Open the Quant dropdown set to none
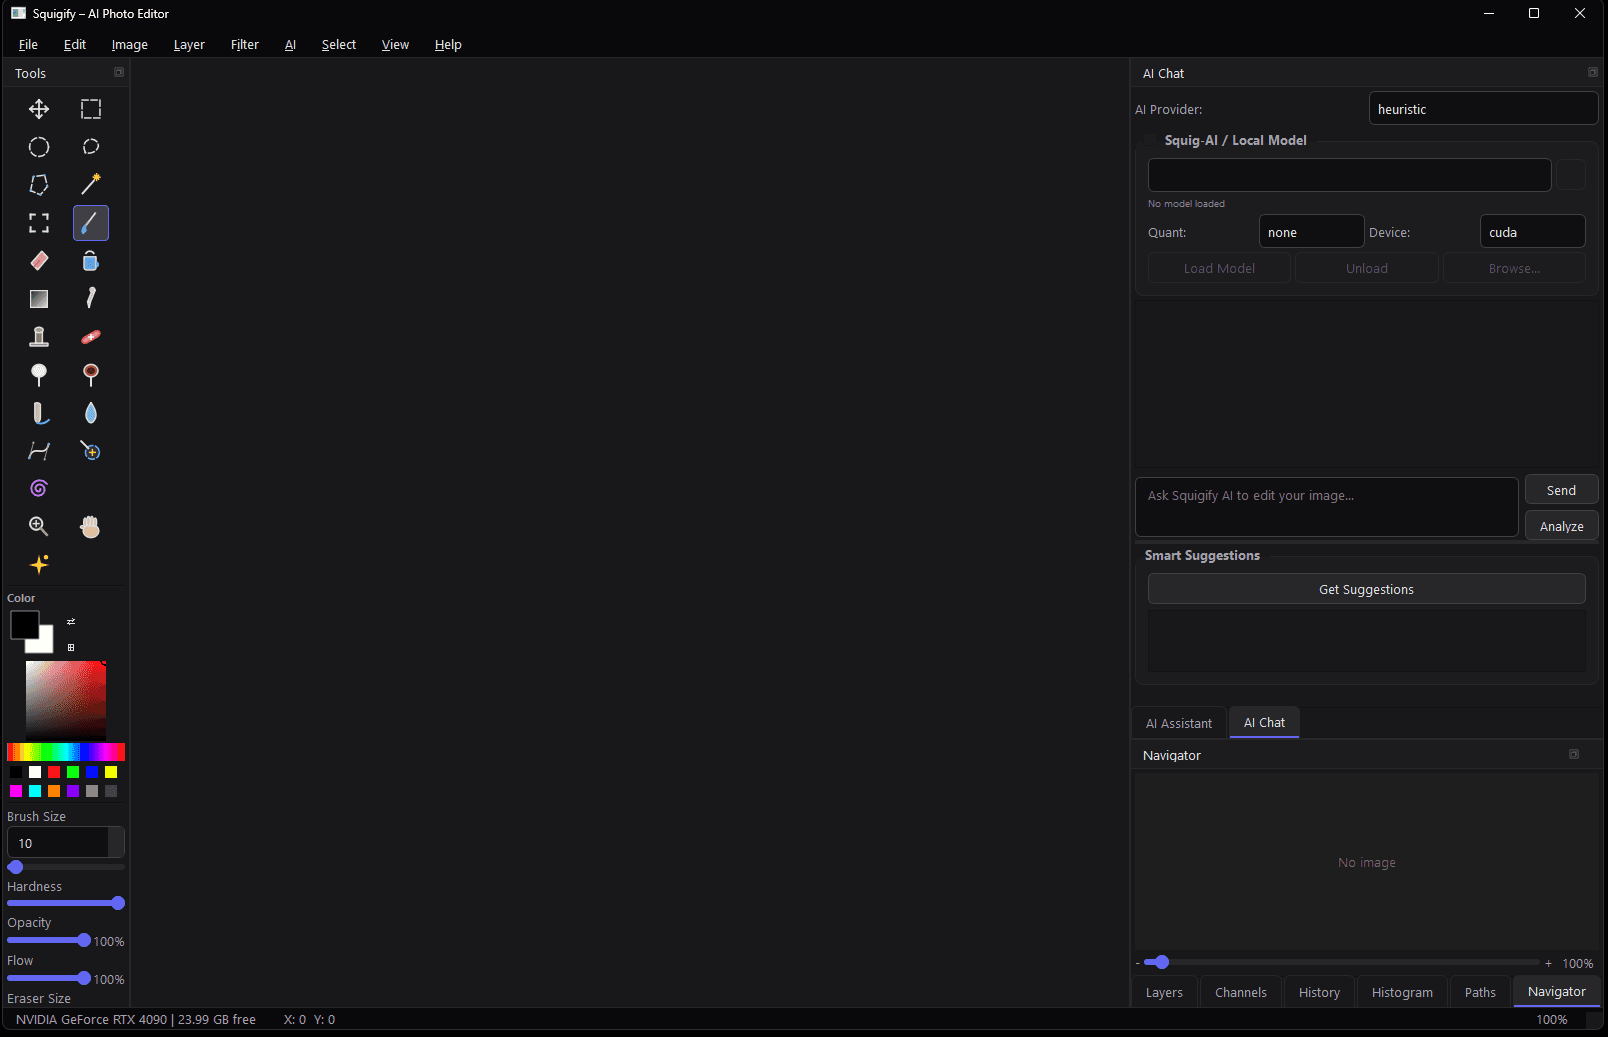The height and width of the screenshot is (1037, 1608). 1311,231
